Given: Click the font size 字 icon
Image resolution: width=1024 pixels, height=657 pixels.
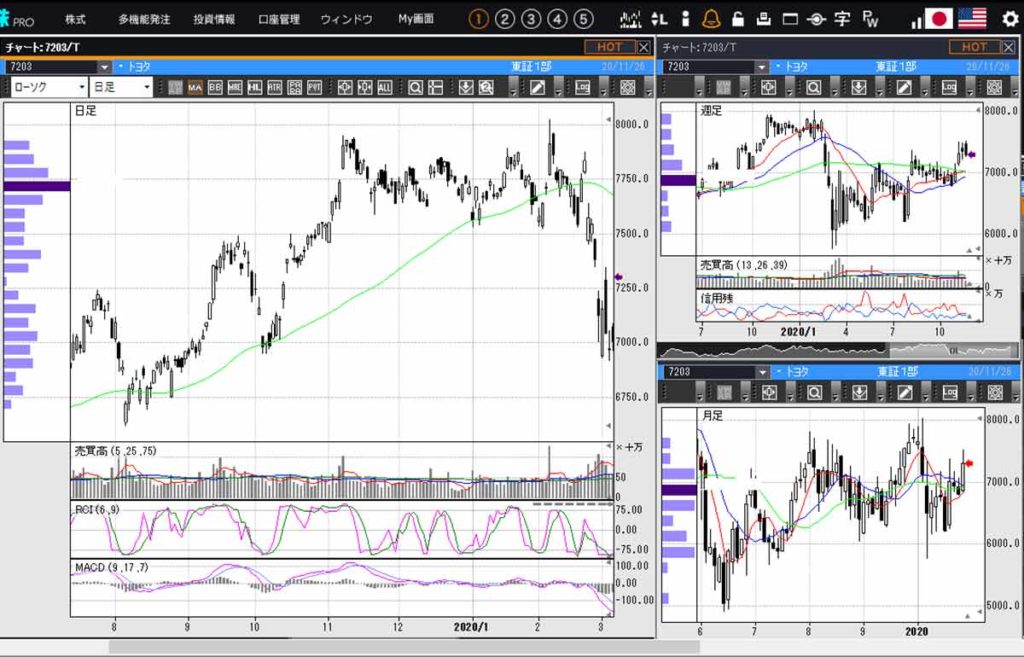Looking at the screenshot, I should click(x=843, y=19).
